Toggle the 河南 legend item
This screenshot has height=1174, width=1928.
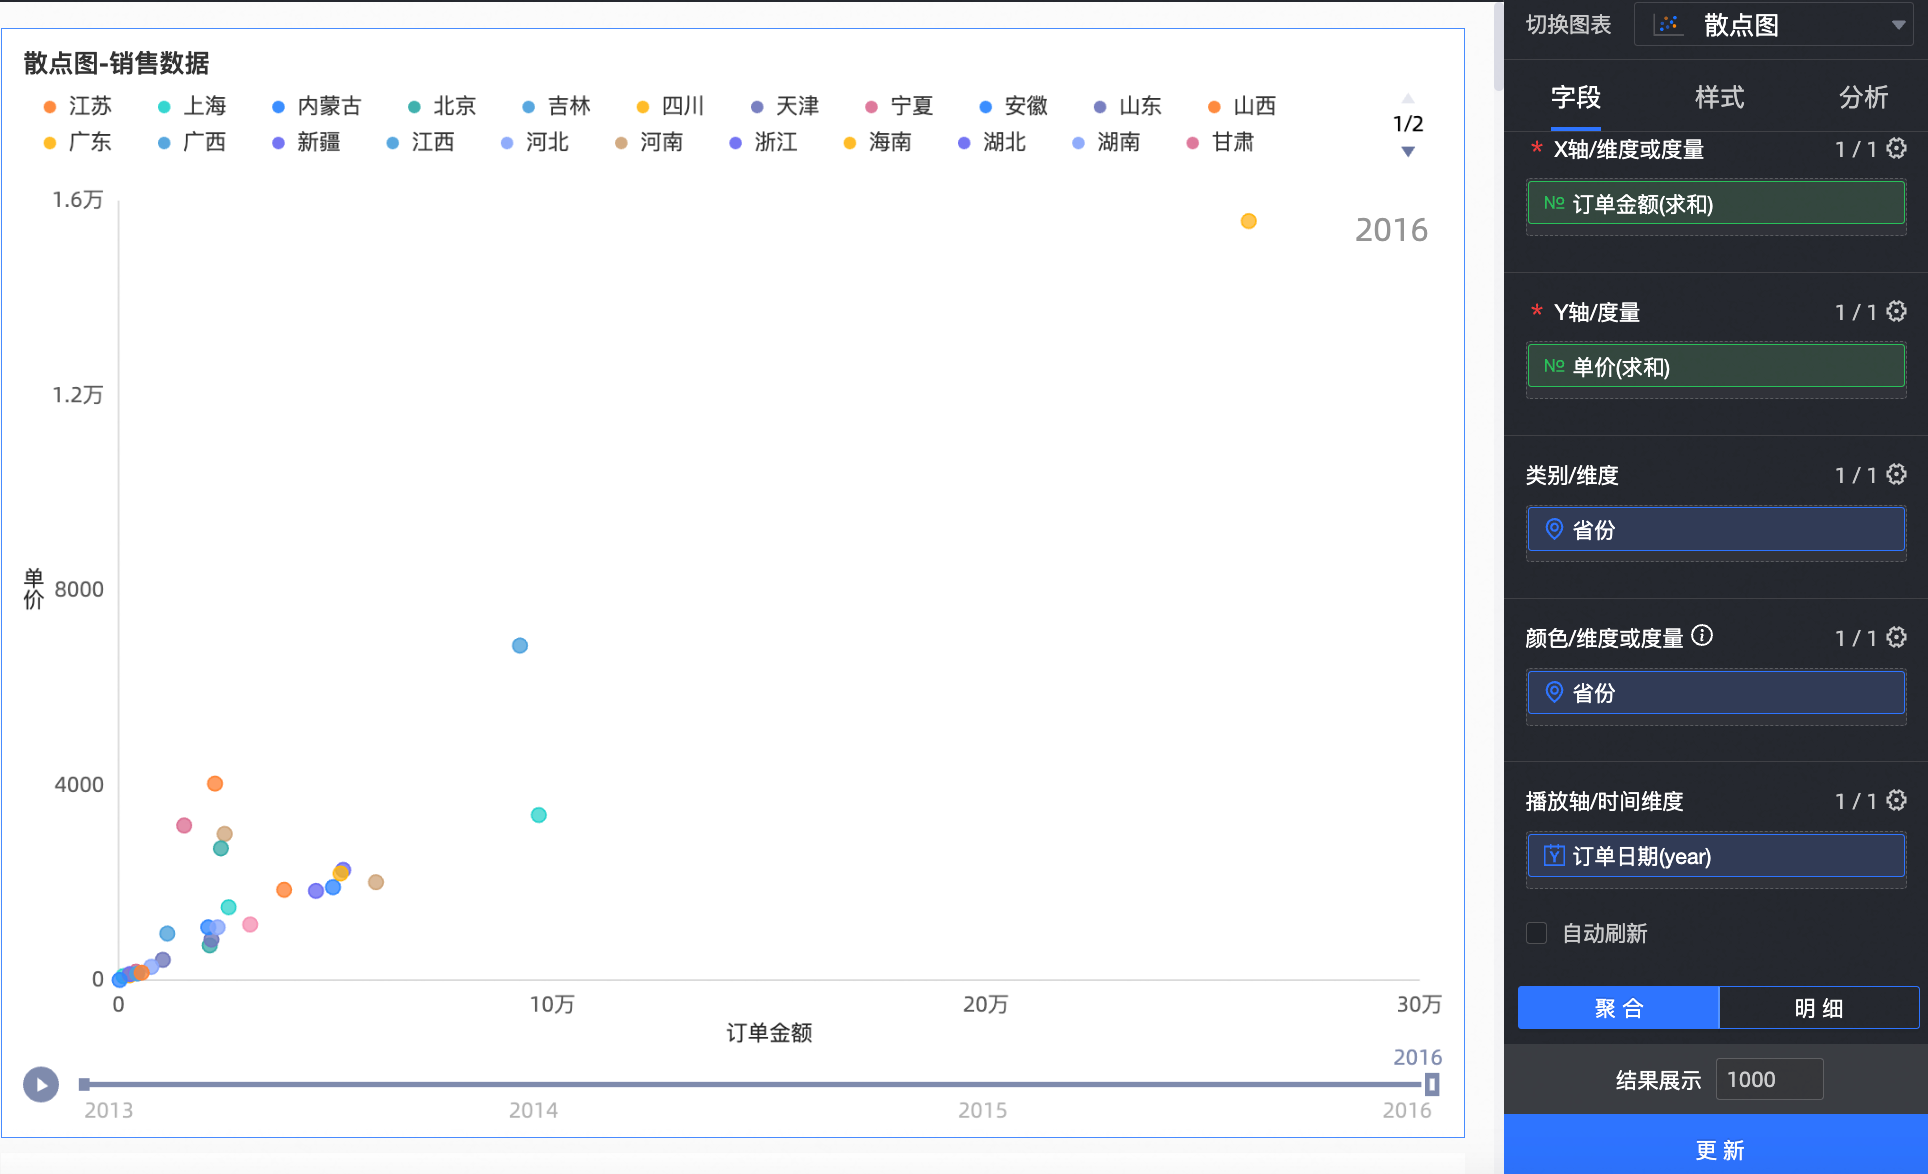click(649, 142)
